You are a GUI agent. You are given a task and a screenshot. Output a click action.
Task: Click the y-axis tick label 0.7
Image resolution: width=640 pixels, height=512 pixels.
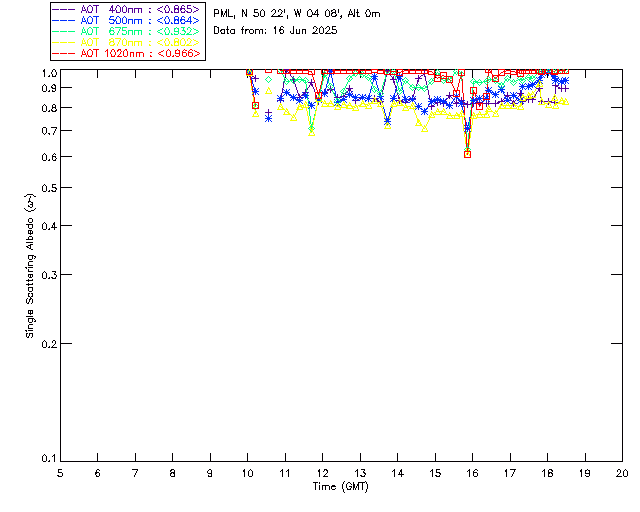pos(49,131)
